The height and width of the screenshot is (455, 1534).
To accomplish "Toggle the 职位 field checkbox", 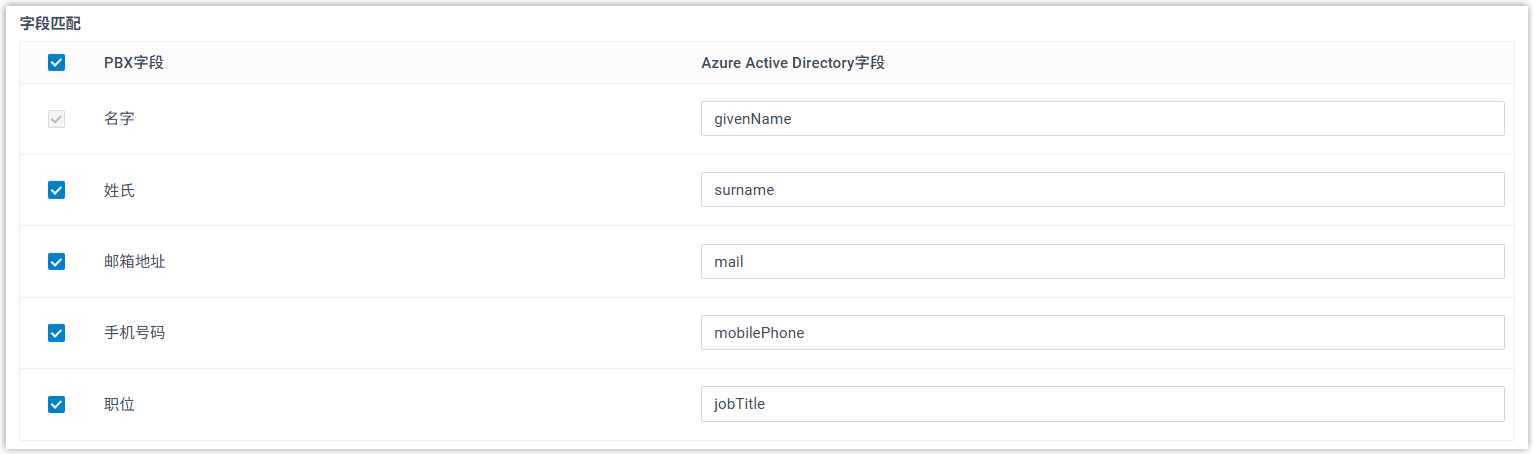I will [57, 405].
